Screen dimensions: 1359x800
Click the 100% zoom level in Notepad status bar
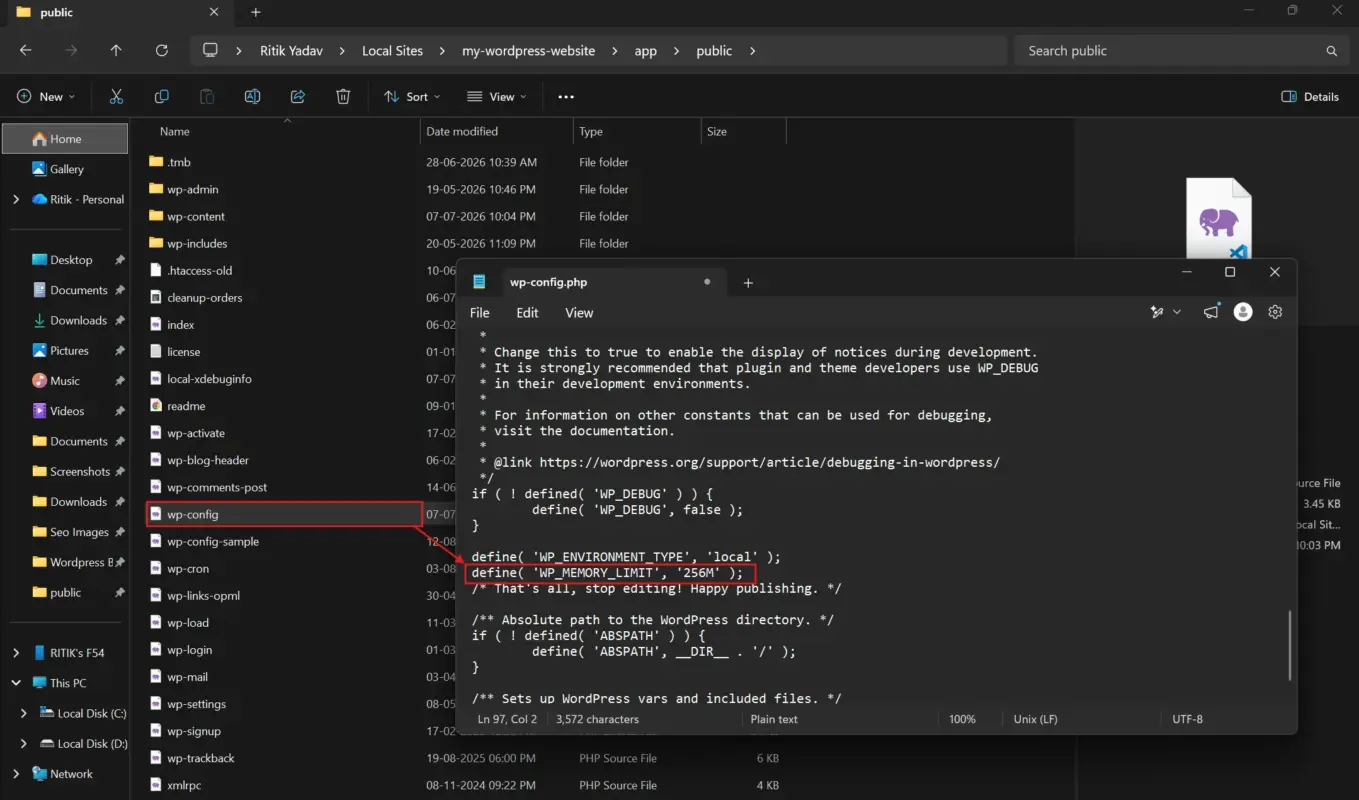pos(962,719)
